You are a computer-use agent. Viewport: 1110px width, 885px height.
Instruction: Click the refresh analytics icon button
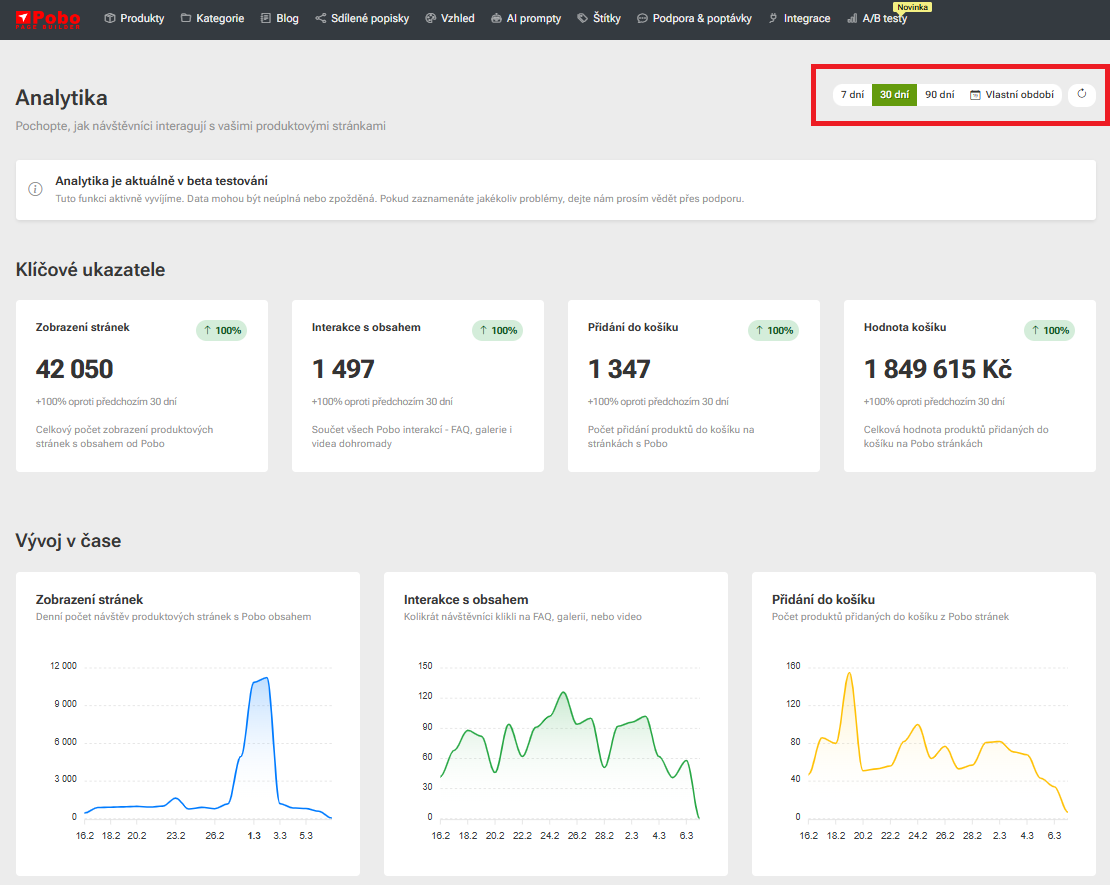tap(1082, 94)
